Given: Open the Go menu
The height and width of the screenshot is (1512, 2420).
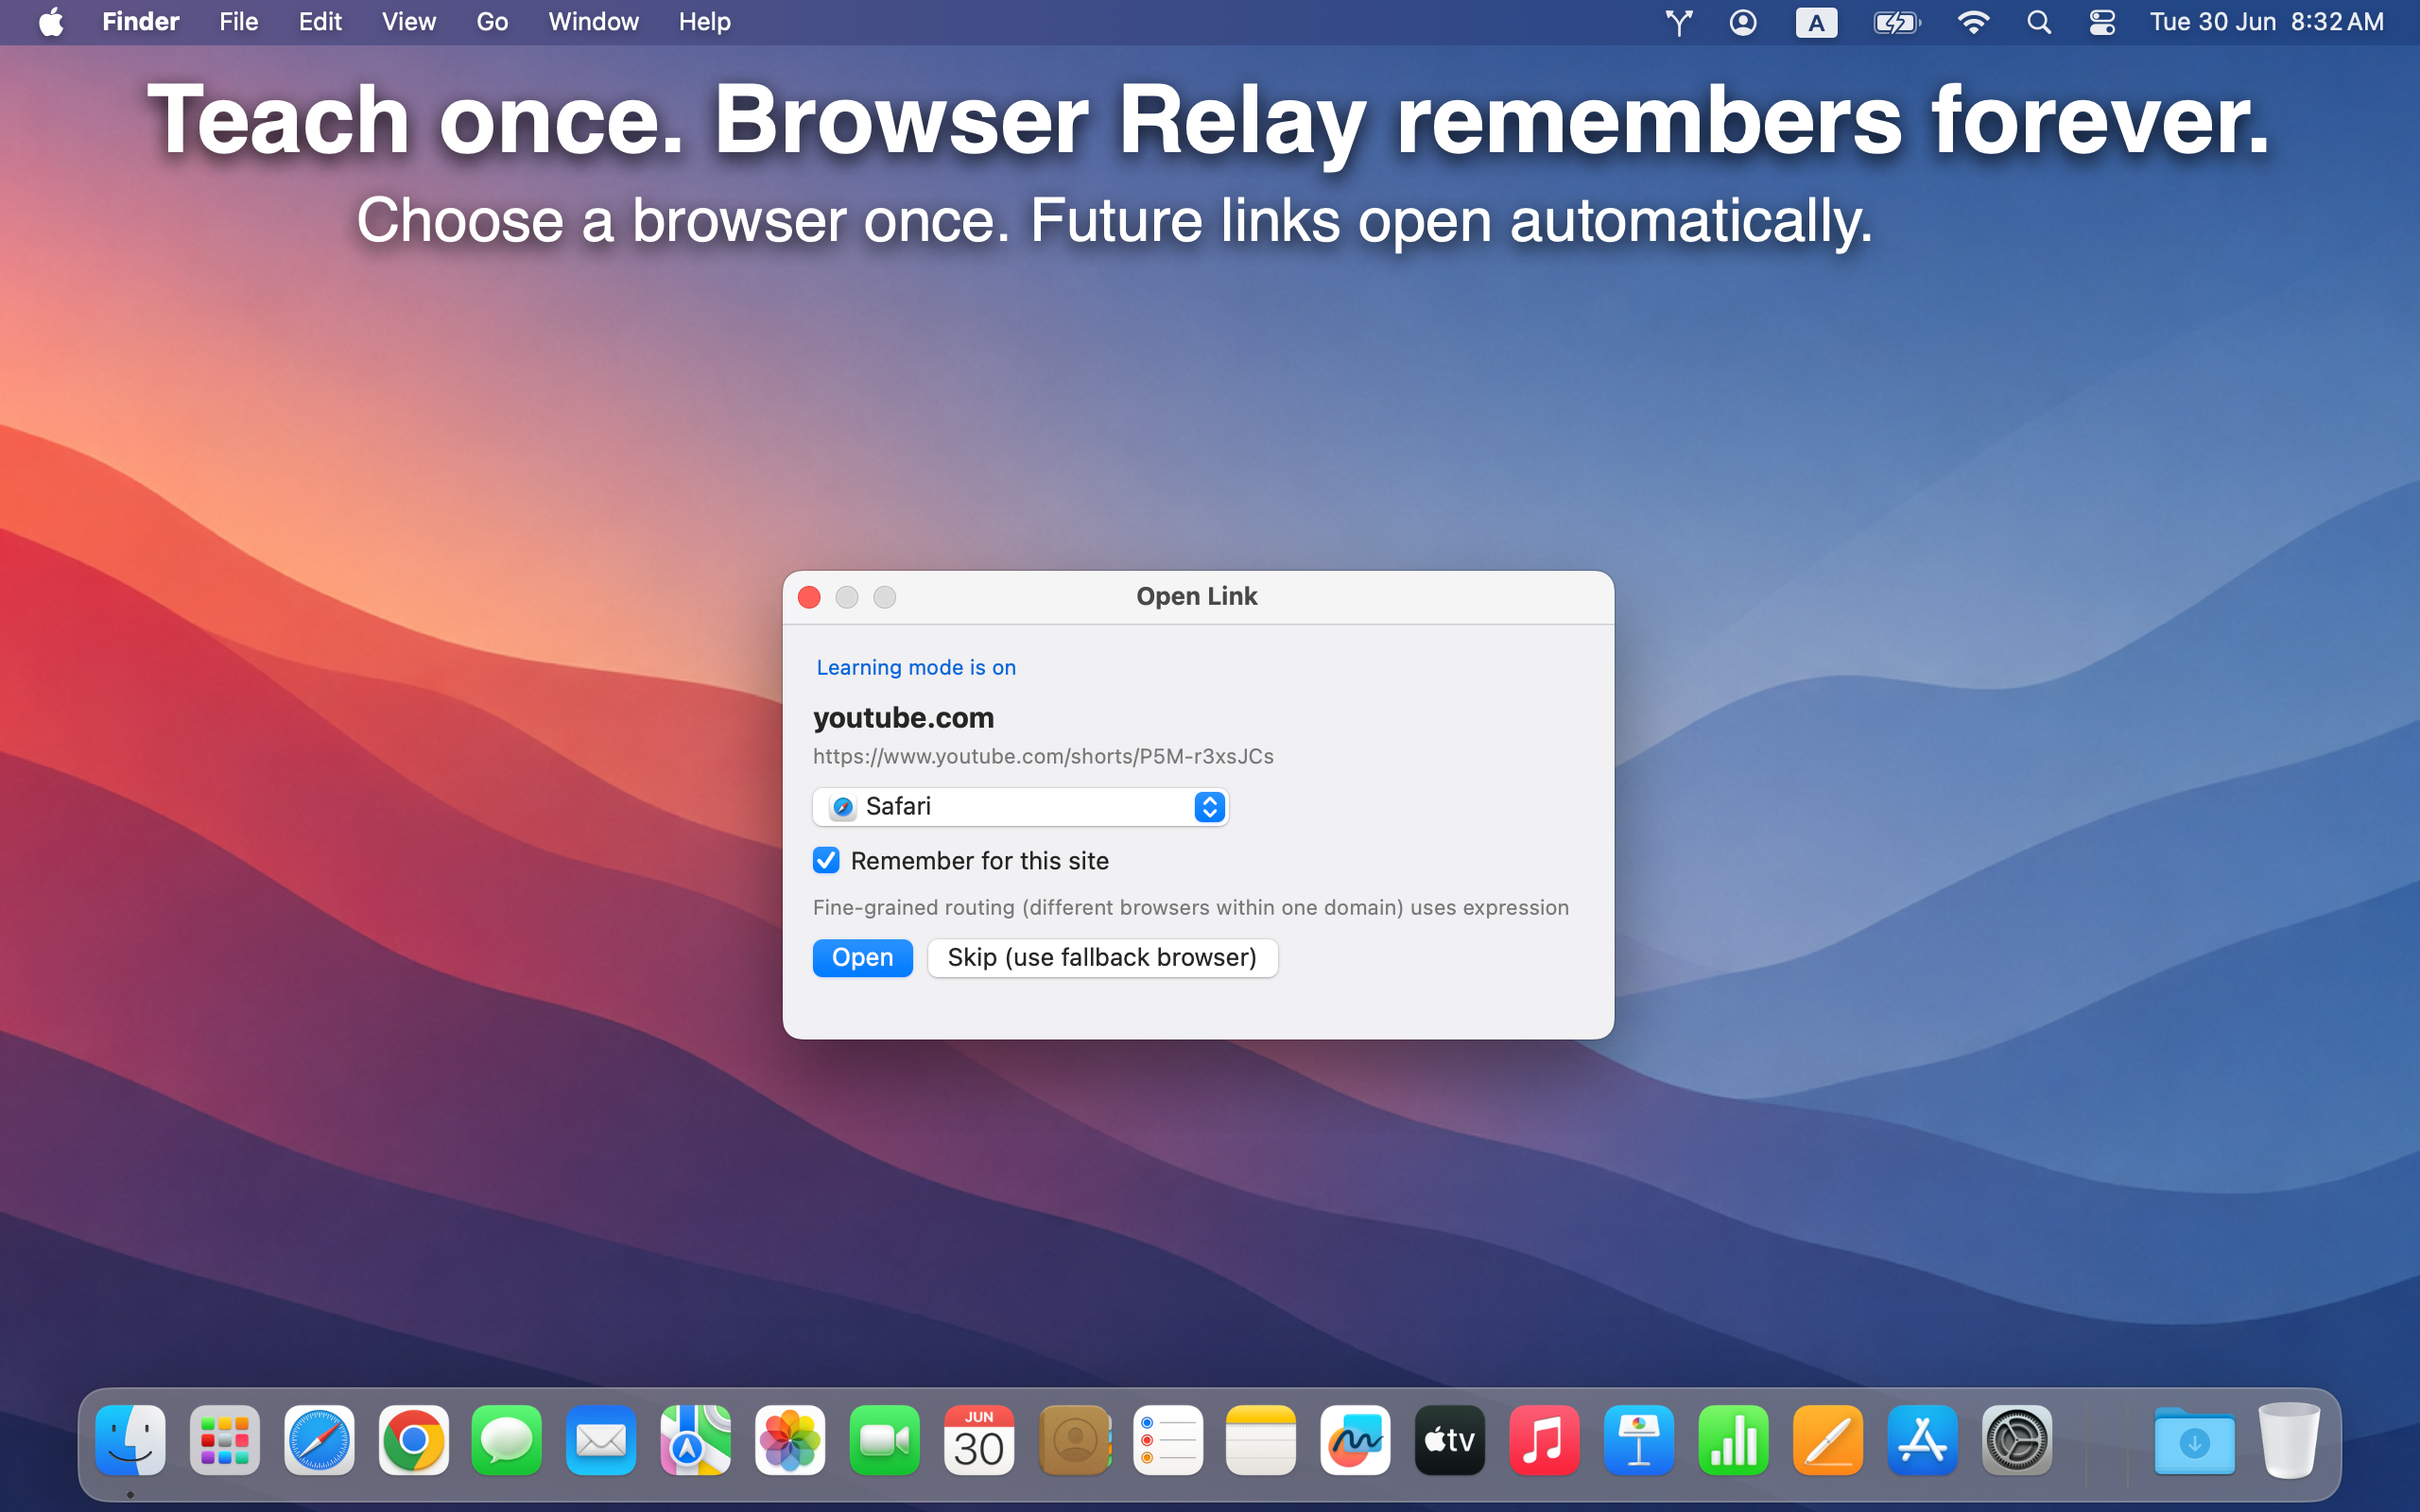Looking at the screenshot, I should coord(492,22).
